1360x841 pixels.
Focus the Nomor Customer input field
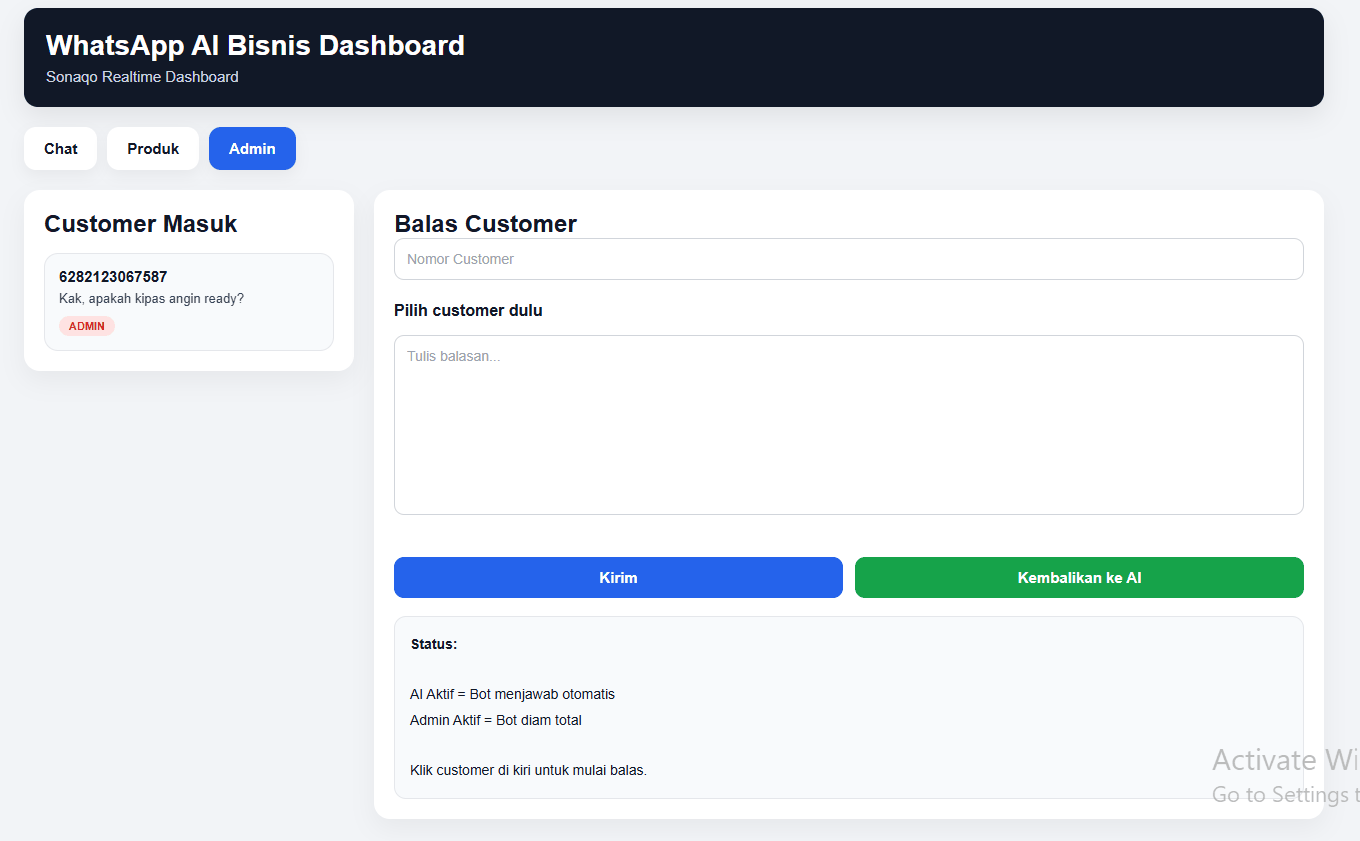tap(849, 259)
